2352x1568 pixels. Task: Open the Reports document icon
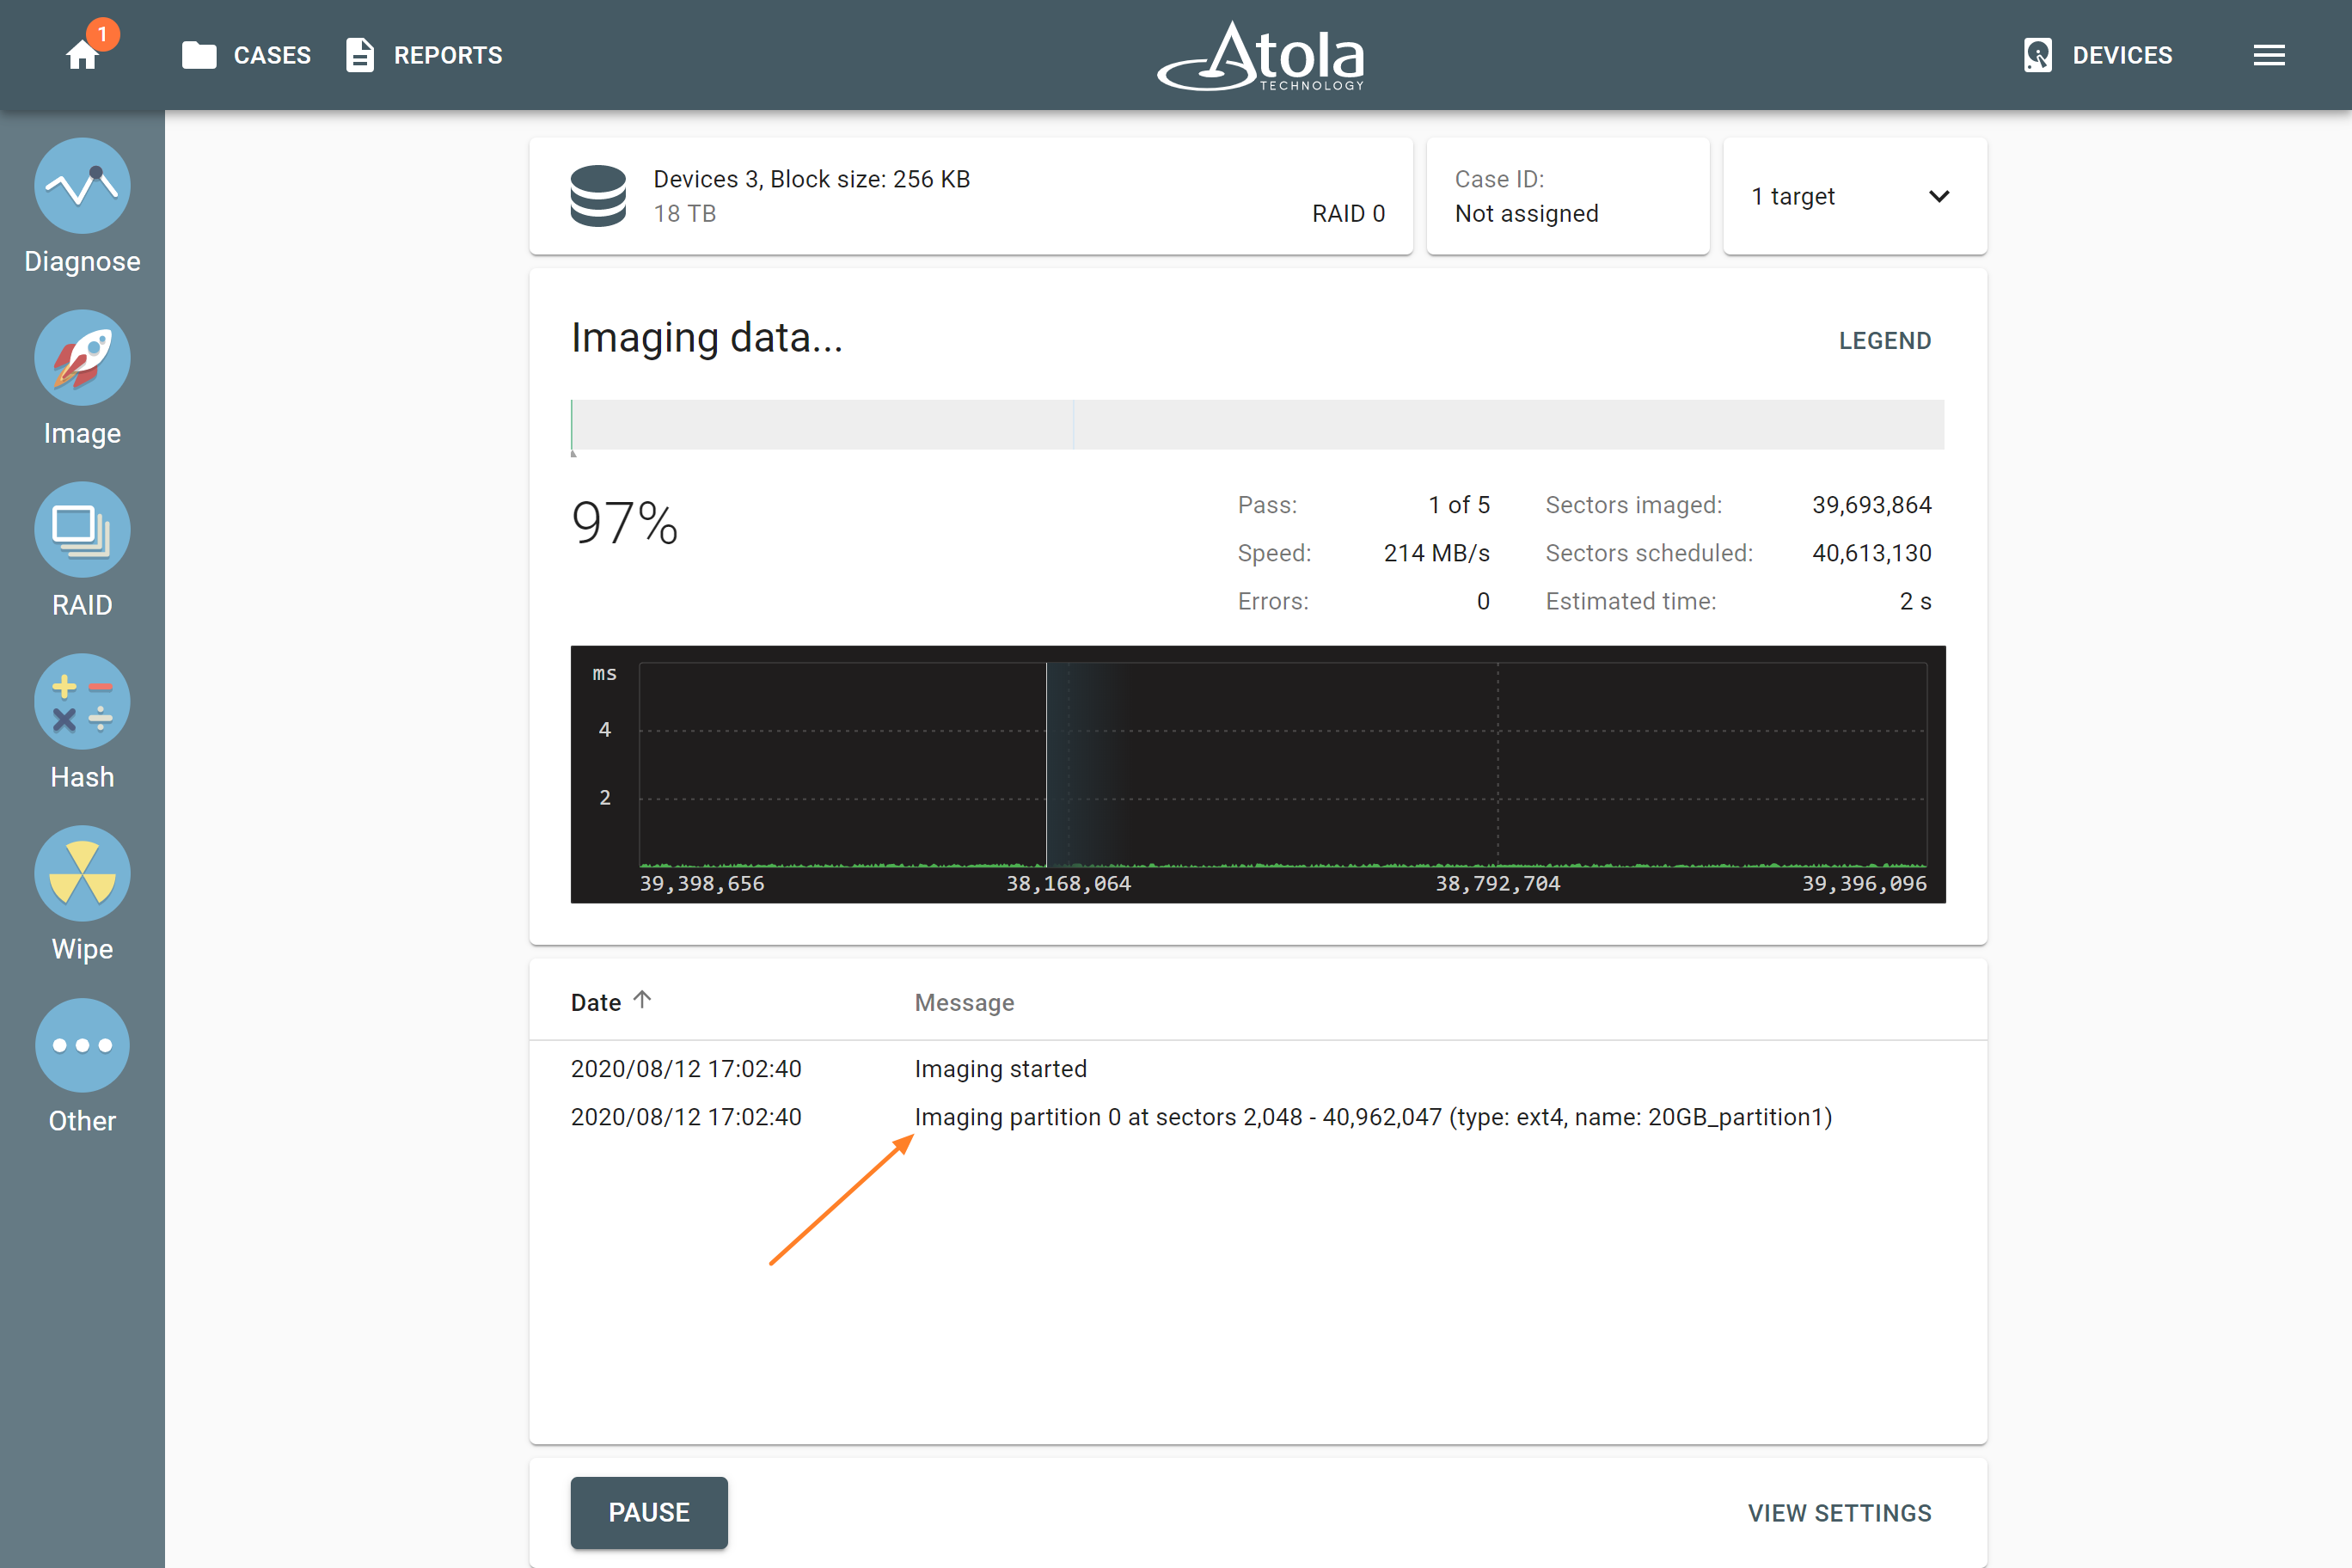[x=360, y=55]
